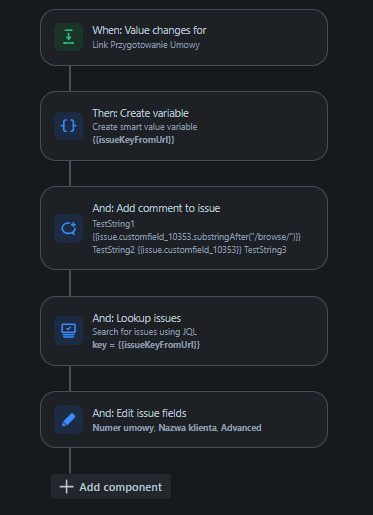Click the curly braces Create variable icon
The image size is (373, 515).
(69, 126)
